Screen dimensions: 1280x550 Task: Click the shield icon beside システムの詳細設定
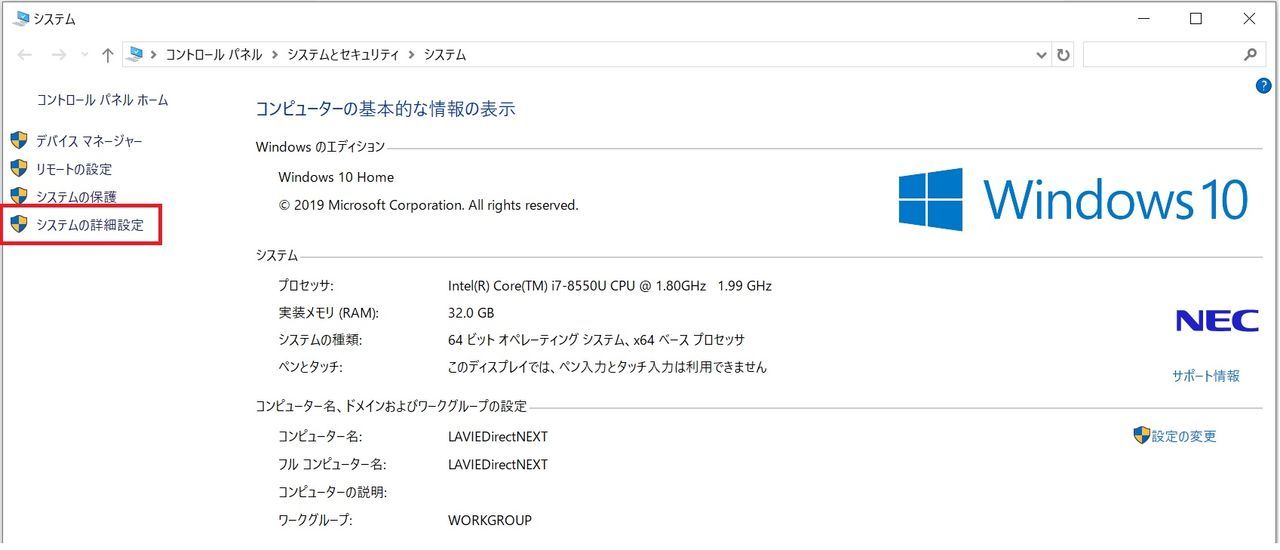click(x=18, y=224)
